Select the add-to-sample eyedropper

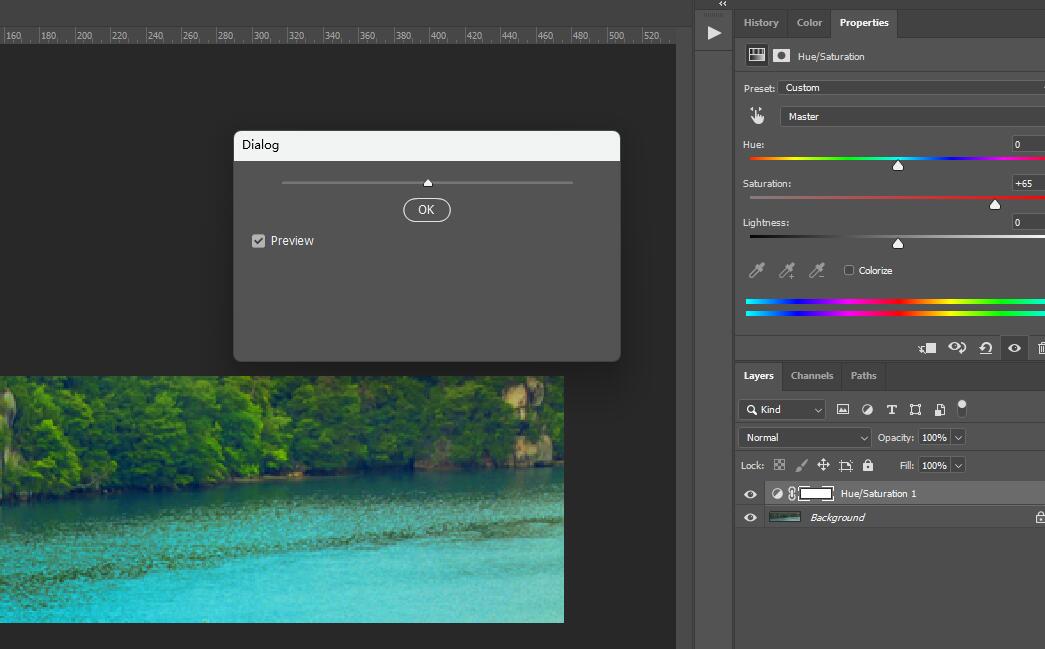click(x=786, y=270)
